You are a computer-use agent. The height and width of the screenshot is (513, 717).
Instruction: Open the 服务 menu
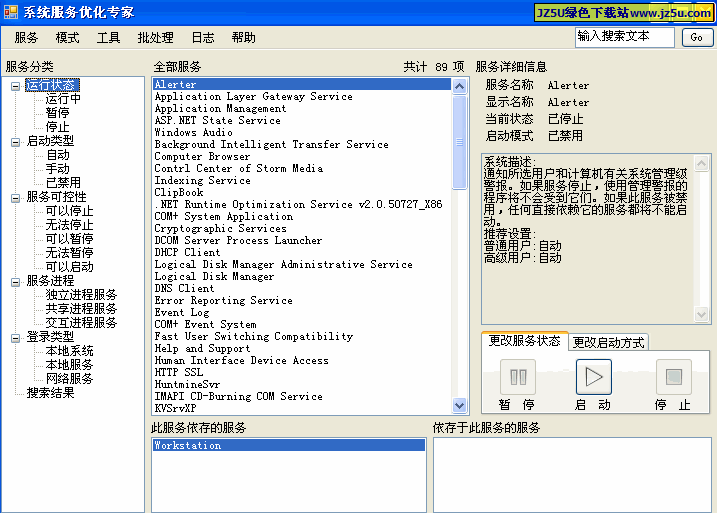[x=26, y=37]
